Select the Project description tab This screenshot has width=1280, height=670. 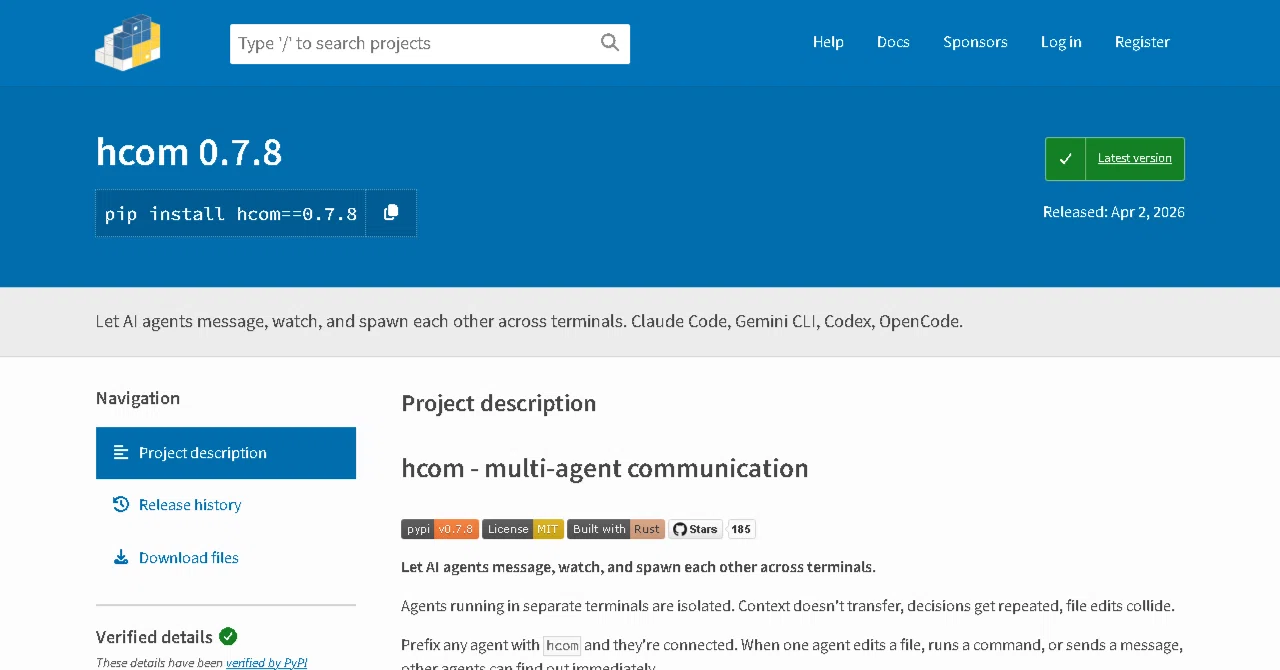click(226, 453)
